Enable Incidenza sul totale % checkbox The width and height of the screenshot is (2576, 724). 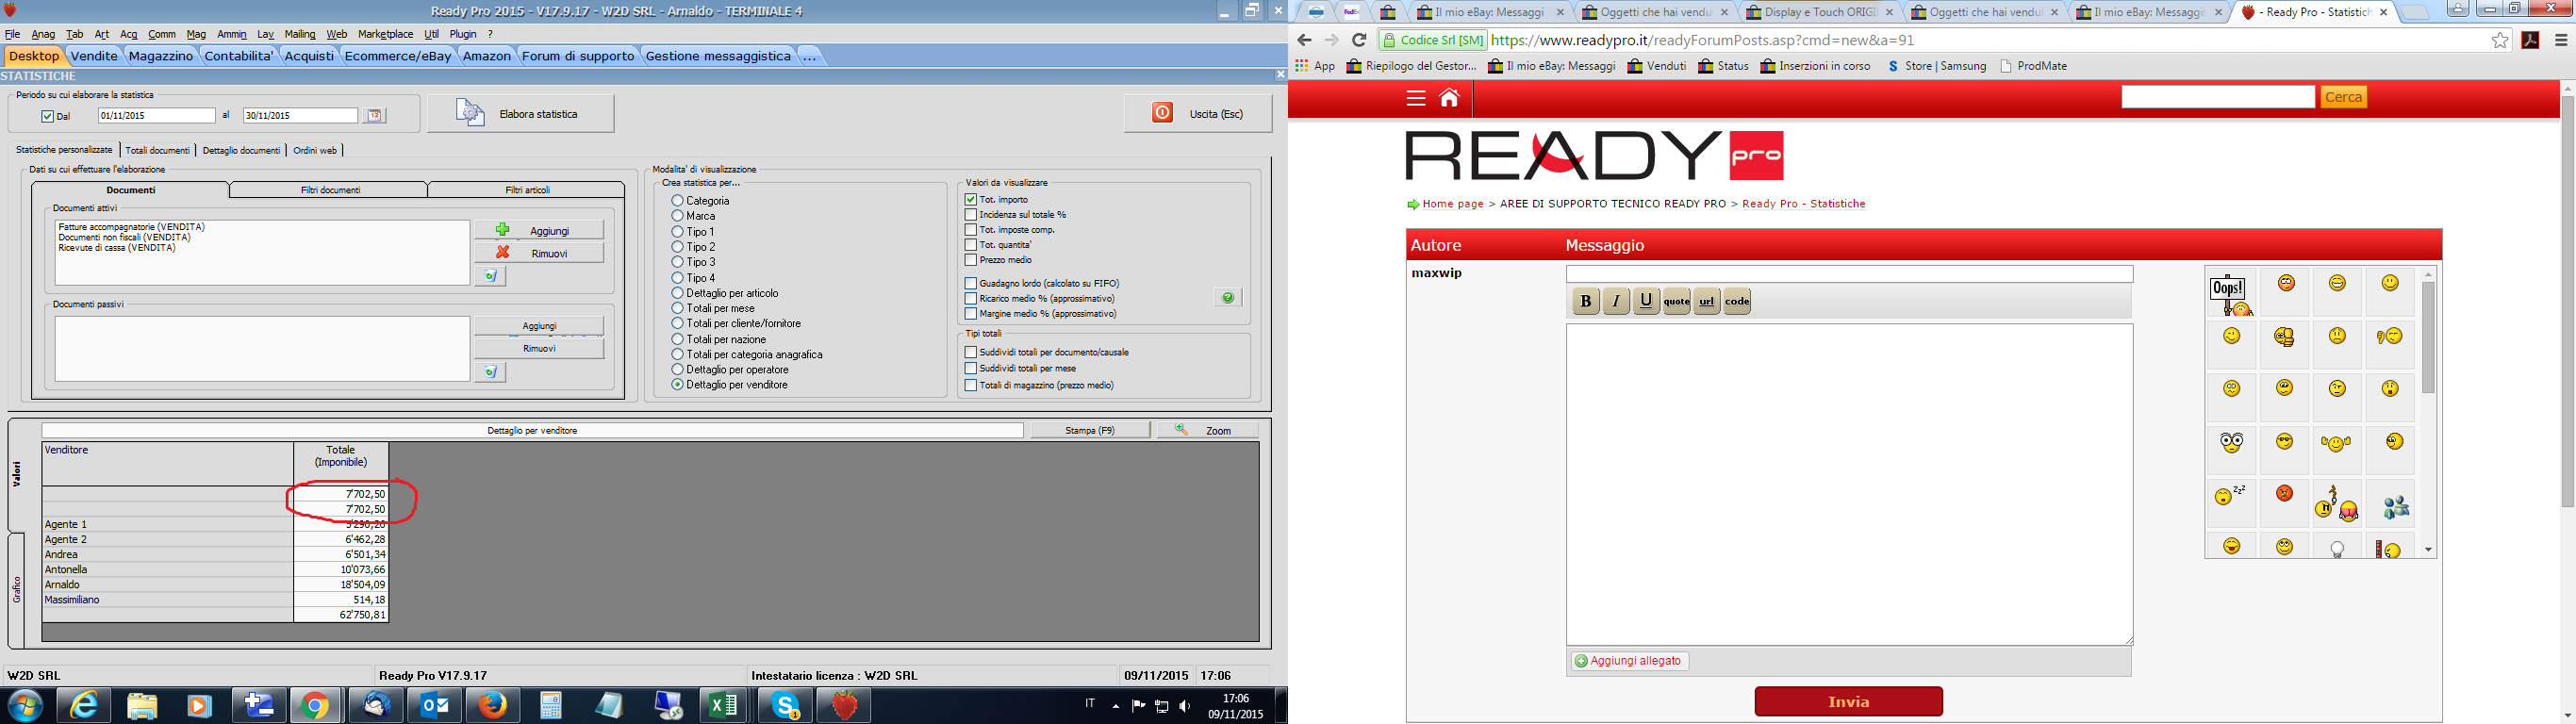point(971,214)
